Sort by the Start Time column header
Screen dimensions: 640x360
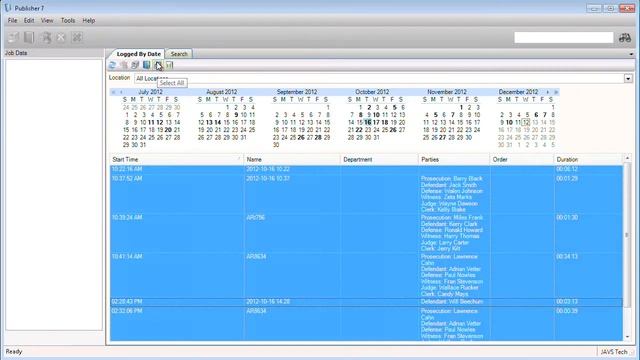[x=177, y=160]
